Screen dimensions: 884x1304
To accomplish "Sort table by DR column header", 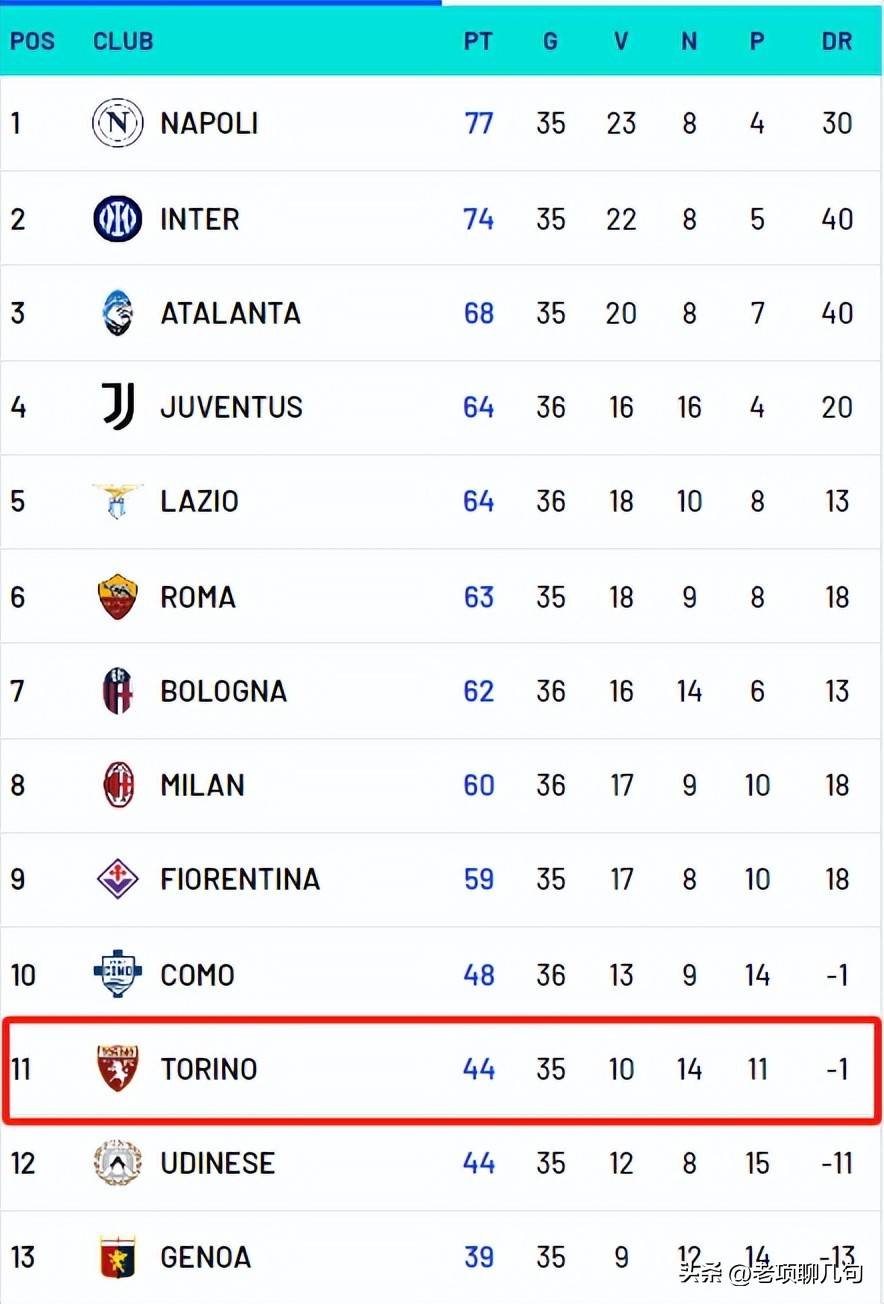I will point(837,41).
